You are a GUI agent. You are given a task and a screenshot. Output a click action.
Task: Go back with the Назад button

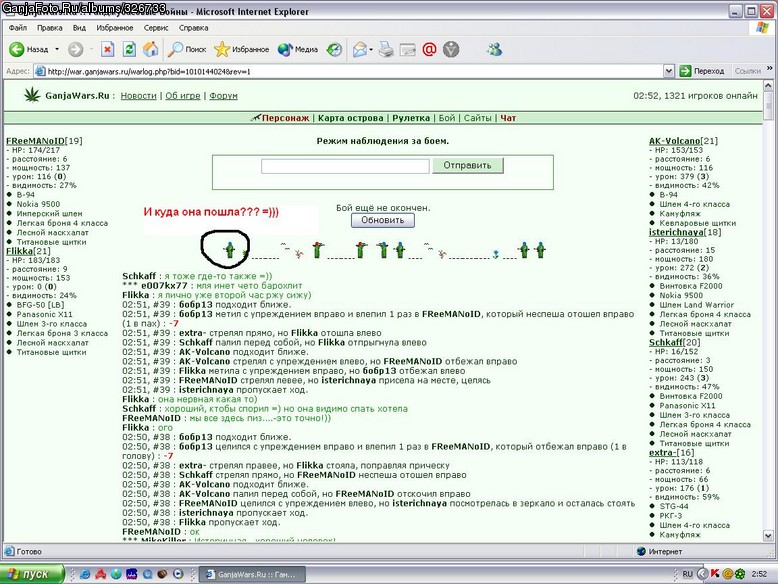click(29, 49)
